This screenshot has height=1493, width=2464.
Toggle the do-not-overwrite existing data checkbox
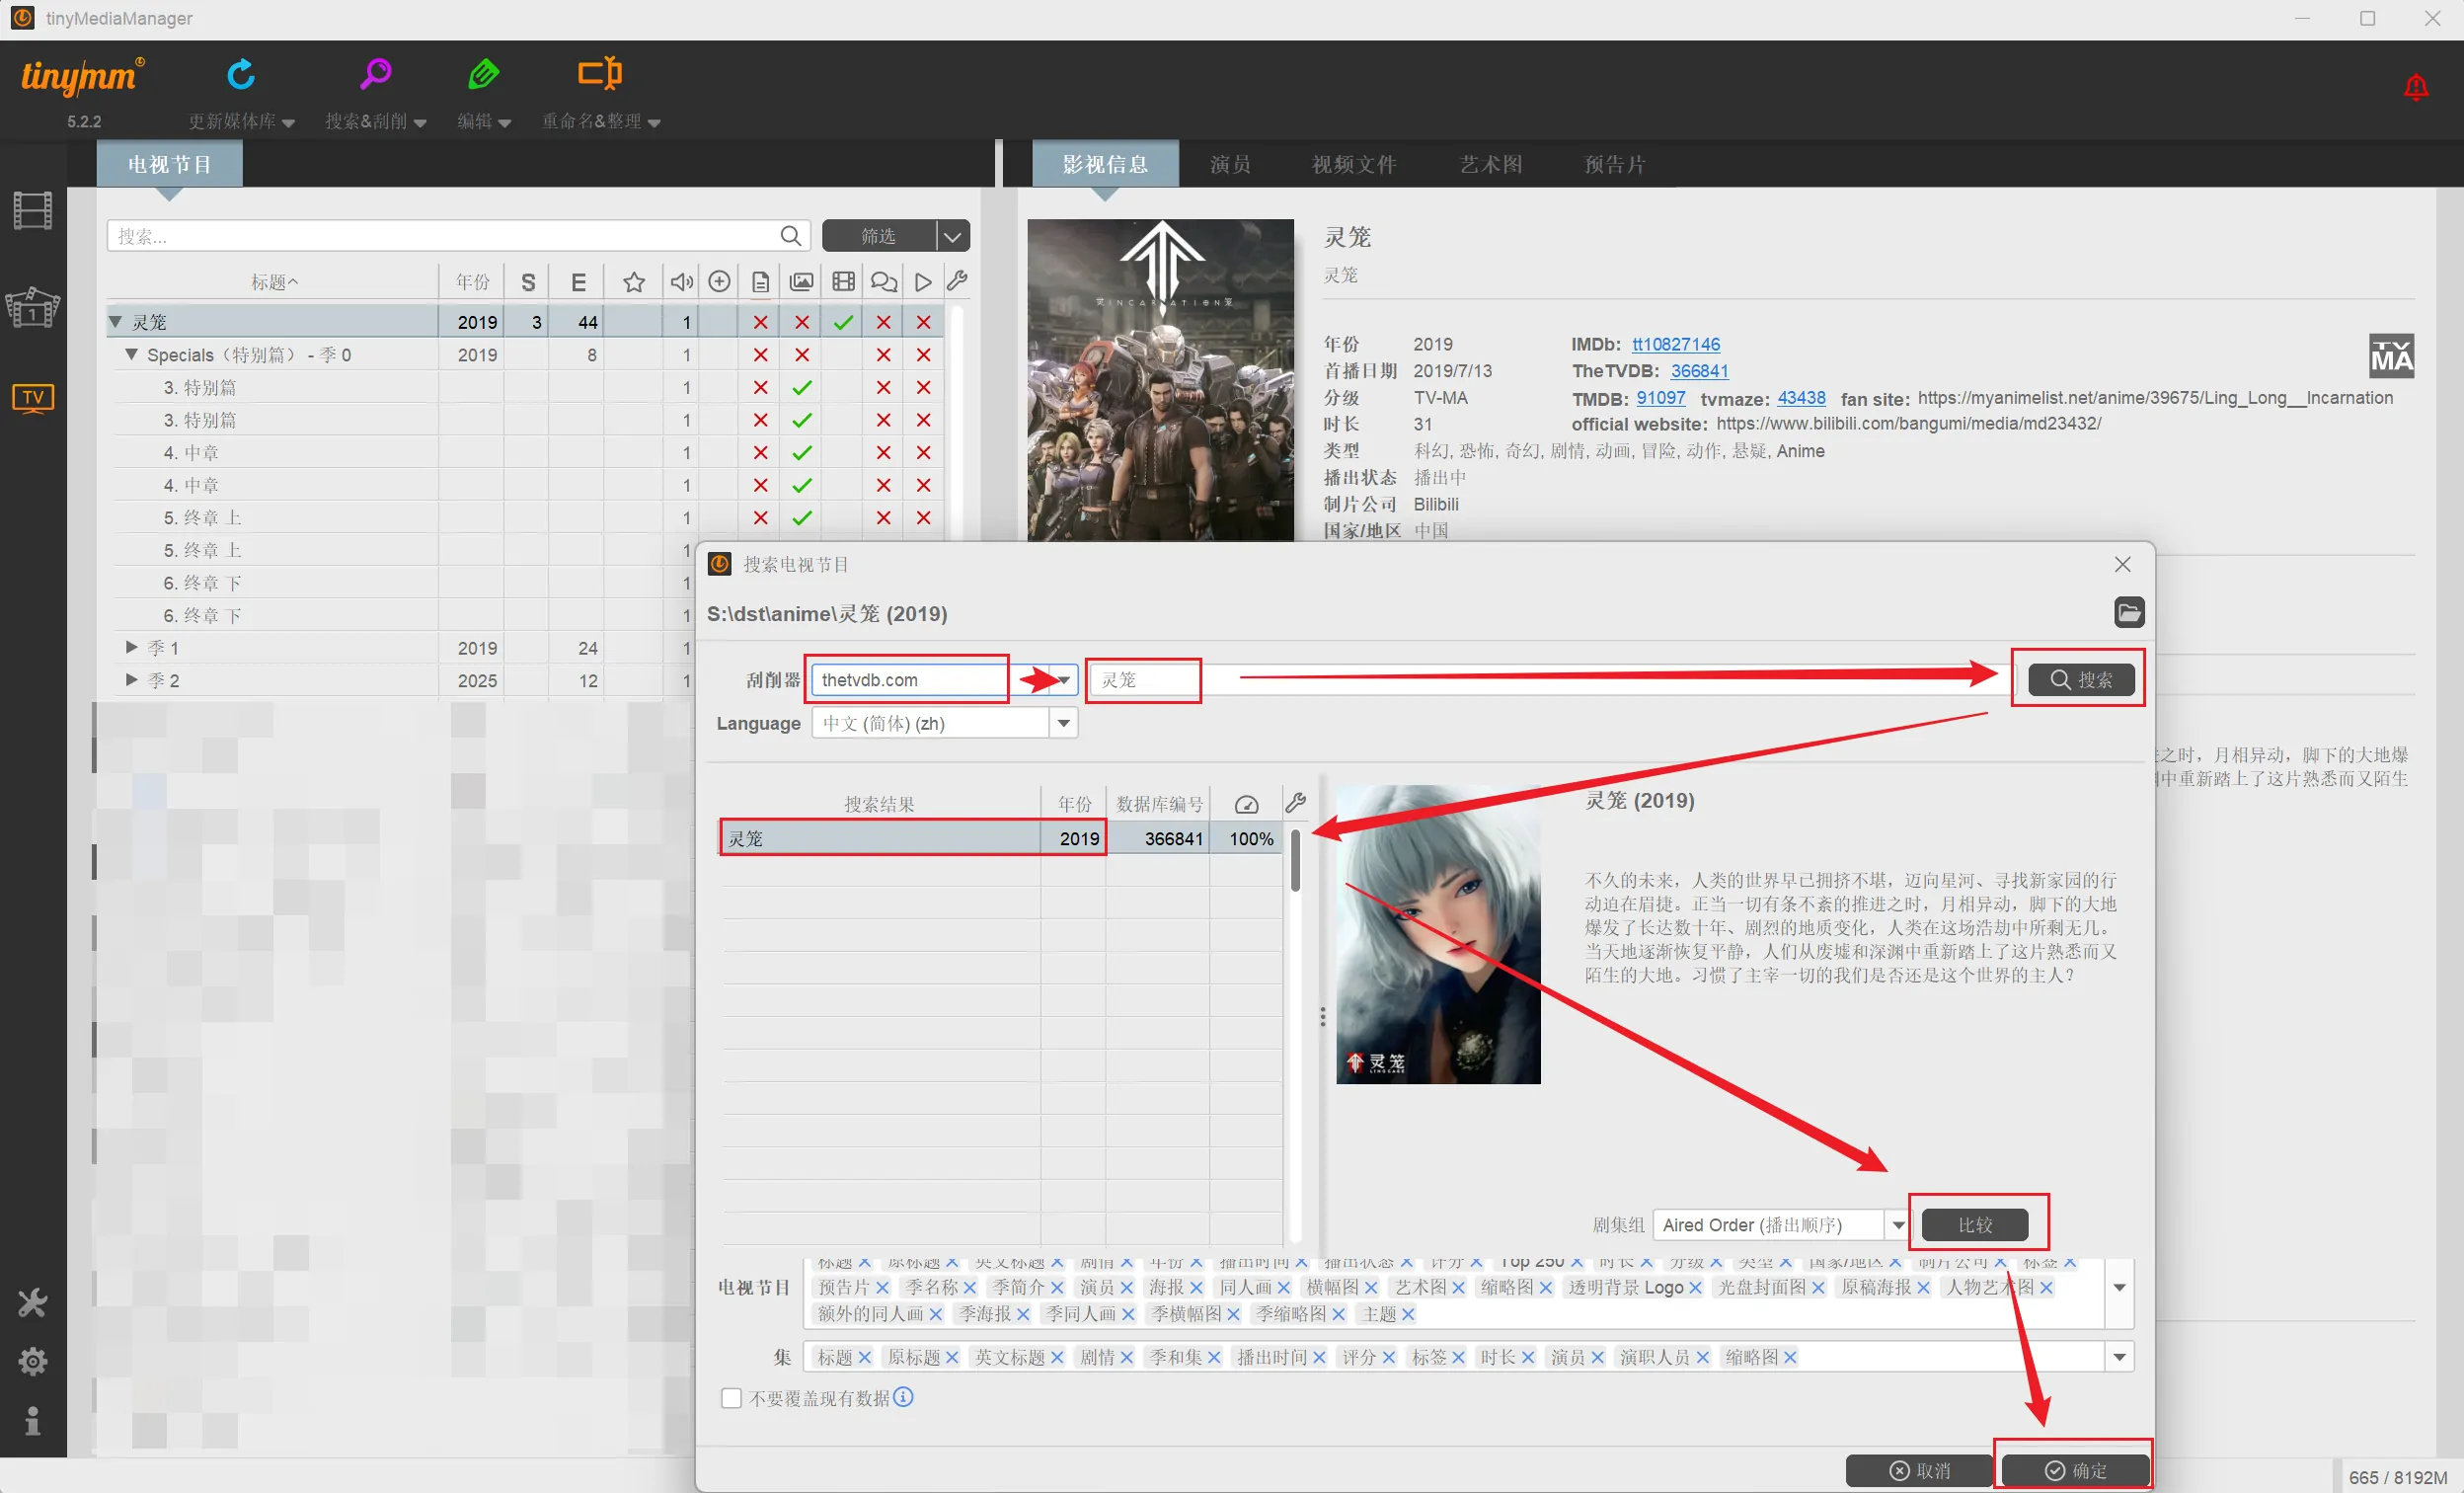click(x=731, y=1398)
